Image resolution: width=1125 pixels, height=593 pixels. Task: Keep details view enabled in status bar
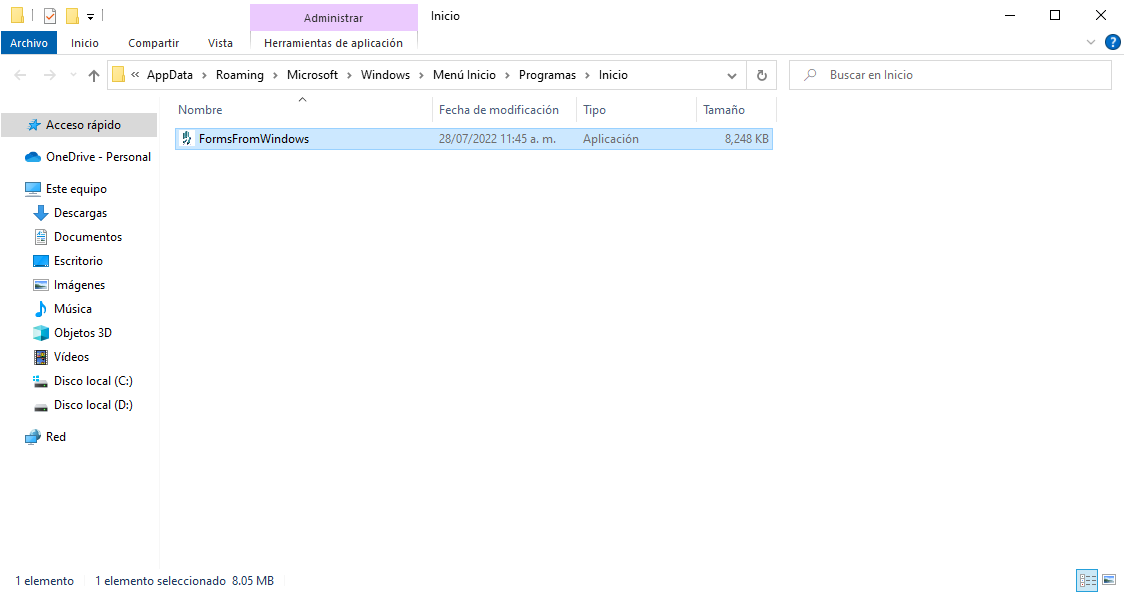[1087, 580]
